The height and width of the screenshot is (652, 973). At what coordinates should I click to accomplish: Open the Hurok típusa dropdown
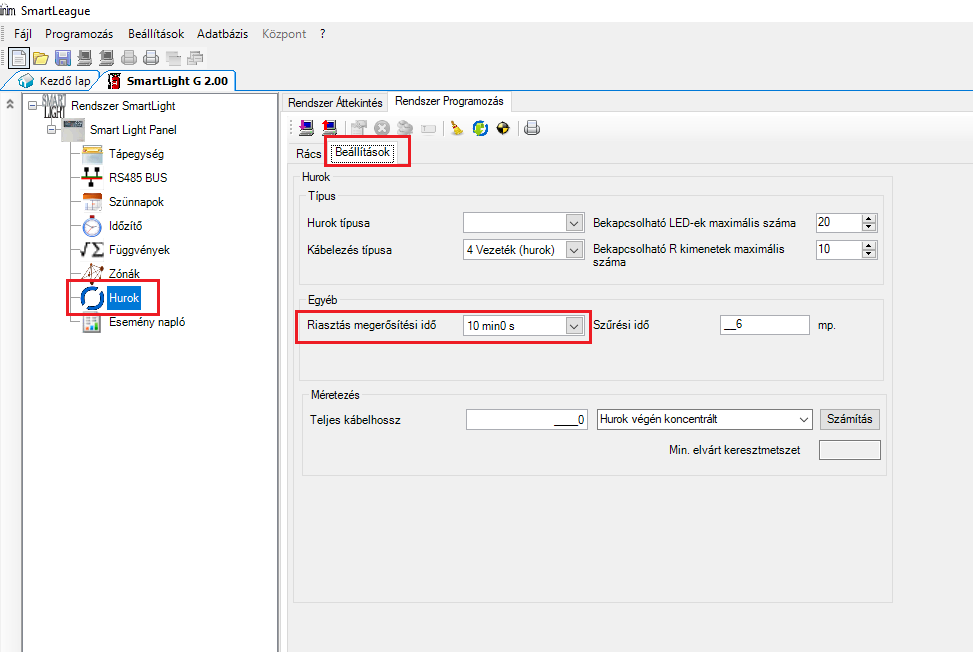574,223
